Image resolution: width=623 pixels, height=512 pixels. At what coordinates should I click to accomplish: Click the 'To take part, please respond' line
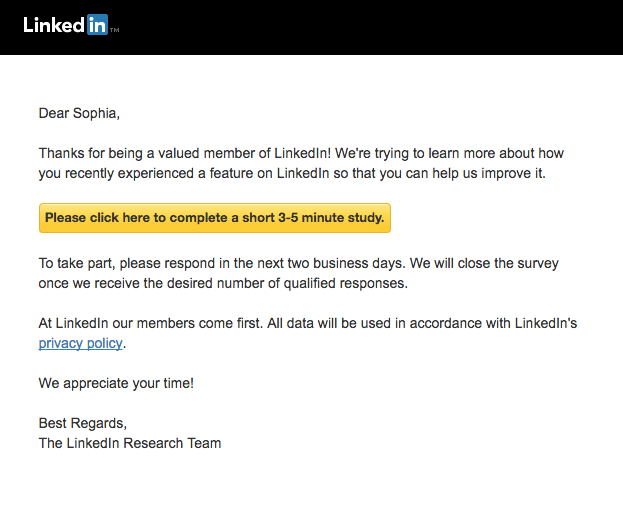click(x=298, y=264)
